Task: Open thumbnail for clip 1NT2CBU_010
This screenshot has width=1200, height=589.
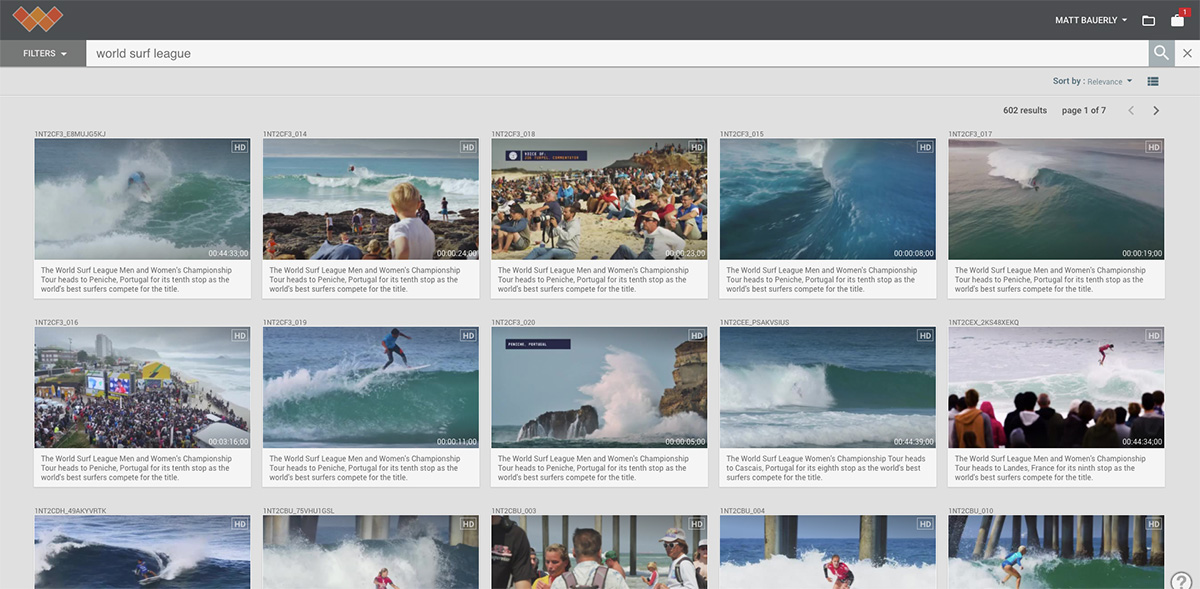Action: 1056,552
